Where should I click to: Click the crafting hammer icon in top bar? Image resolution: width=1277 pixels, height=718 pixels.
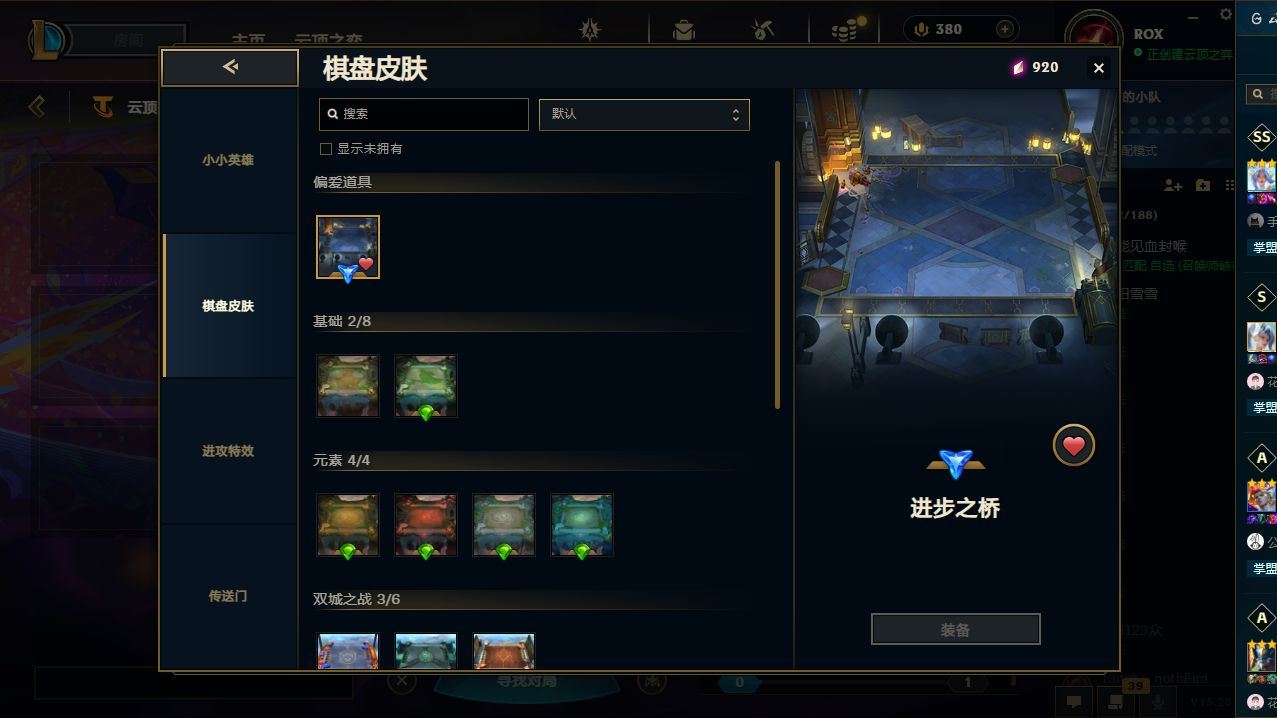pyautogui.click(x=764, y=30)
